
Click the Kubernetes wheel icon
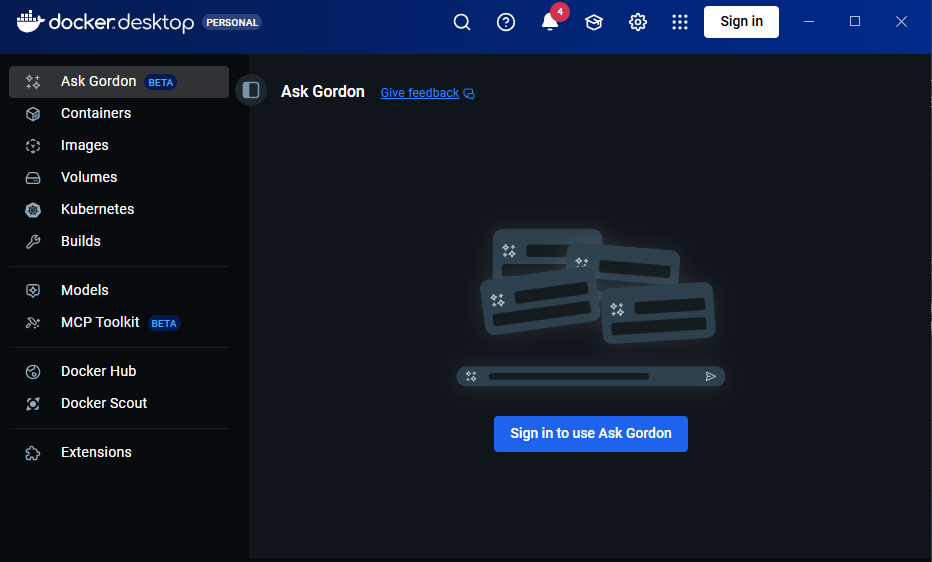click(33, 209)
